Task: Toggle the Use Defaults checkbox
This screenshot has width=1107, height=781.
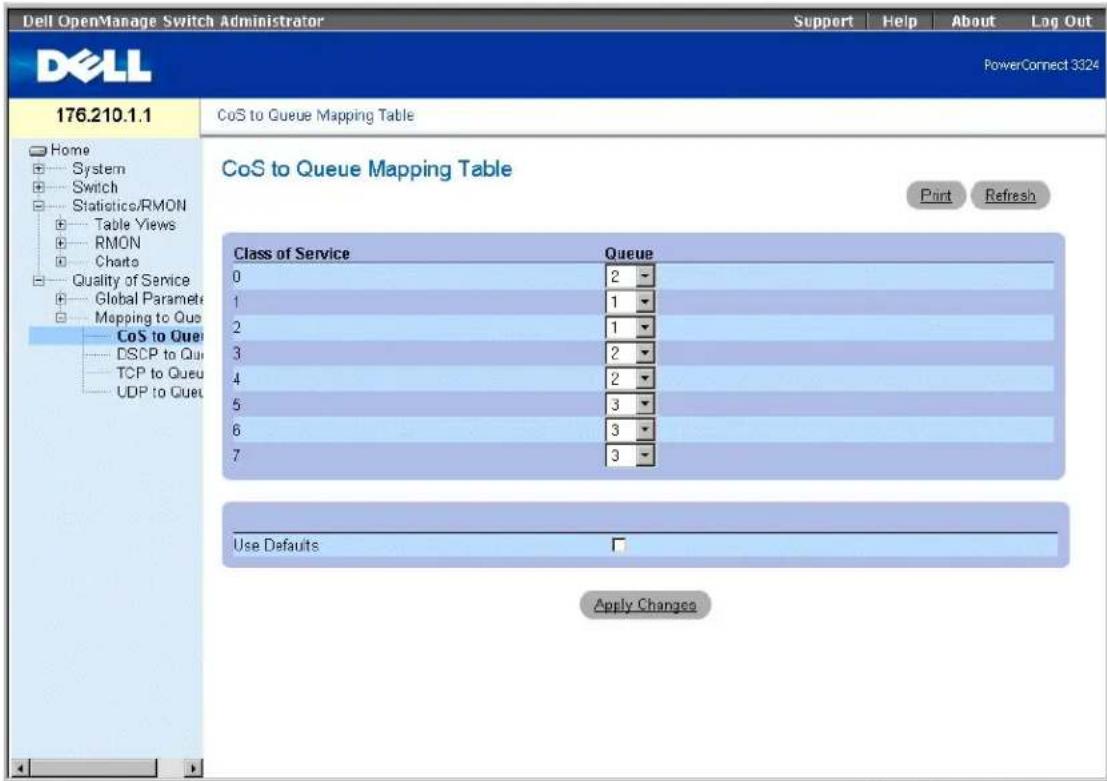Action: [618, 544]
